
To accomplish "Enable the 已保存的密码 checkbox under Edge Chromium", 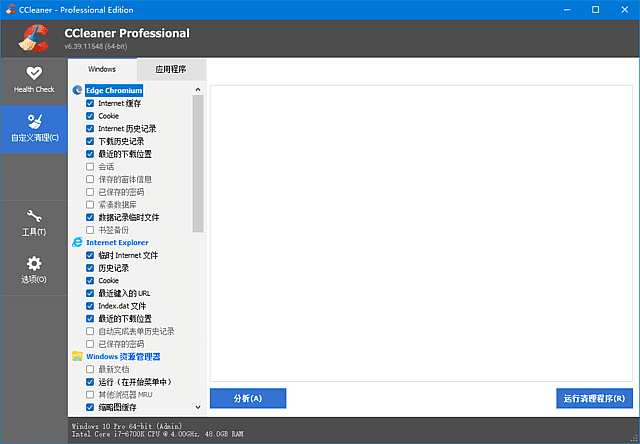I will tap(90, 192).
